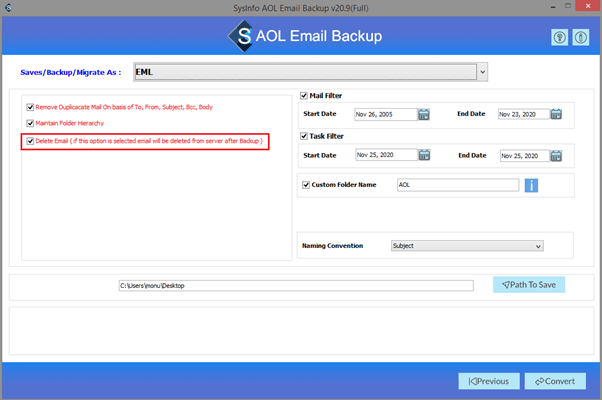The width and height of the screenshot is (602, 400).
Task: Click the blue info icon beside Custom Folder Name
Action: pos(531,185)
